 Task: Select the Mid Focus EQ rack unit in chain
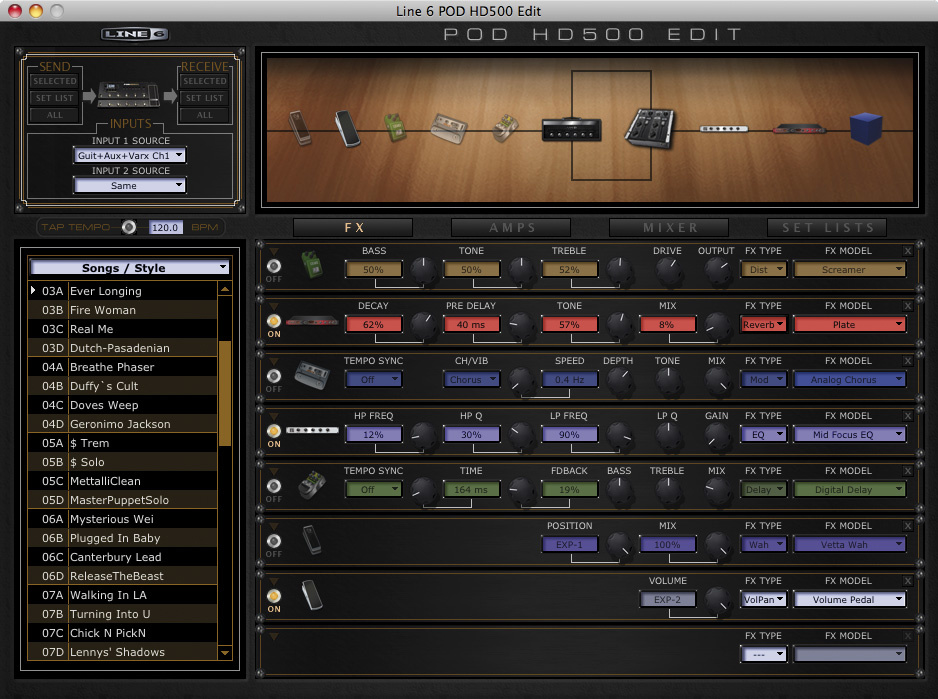point(724,129)
